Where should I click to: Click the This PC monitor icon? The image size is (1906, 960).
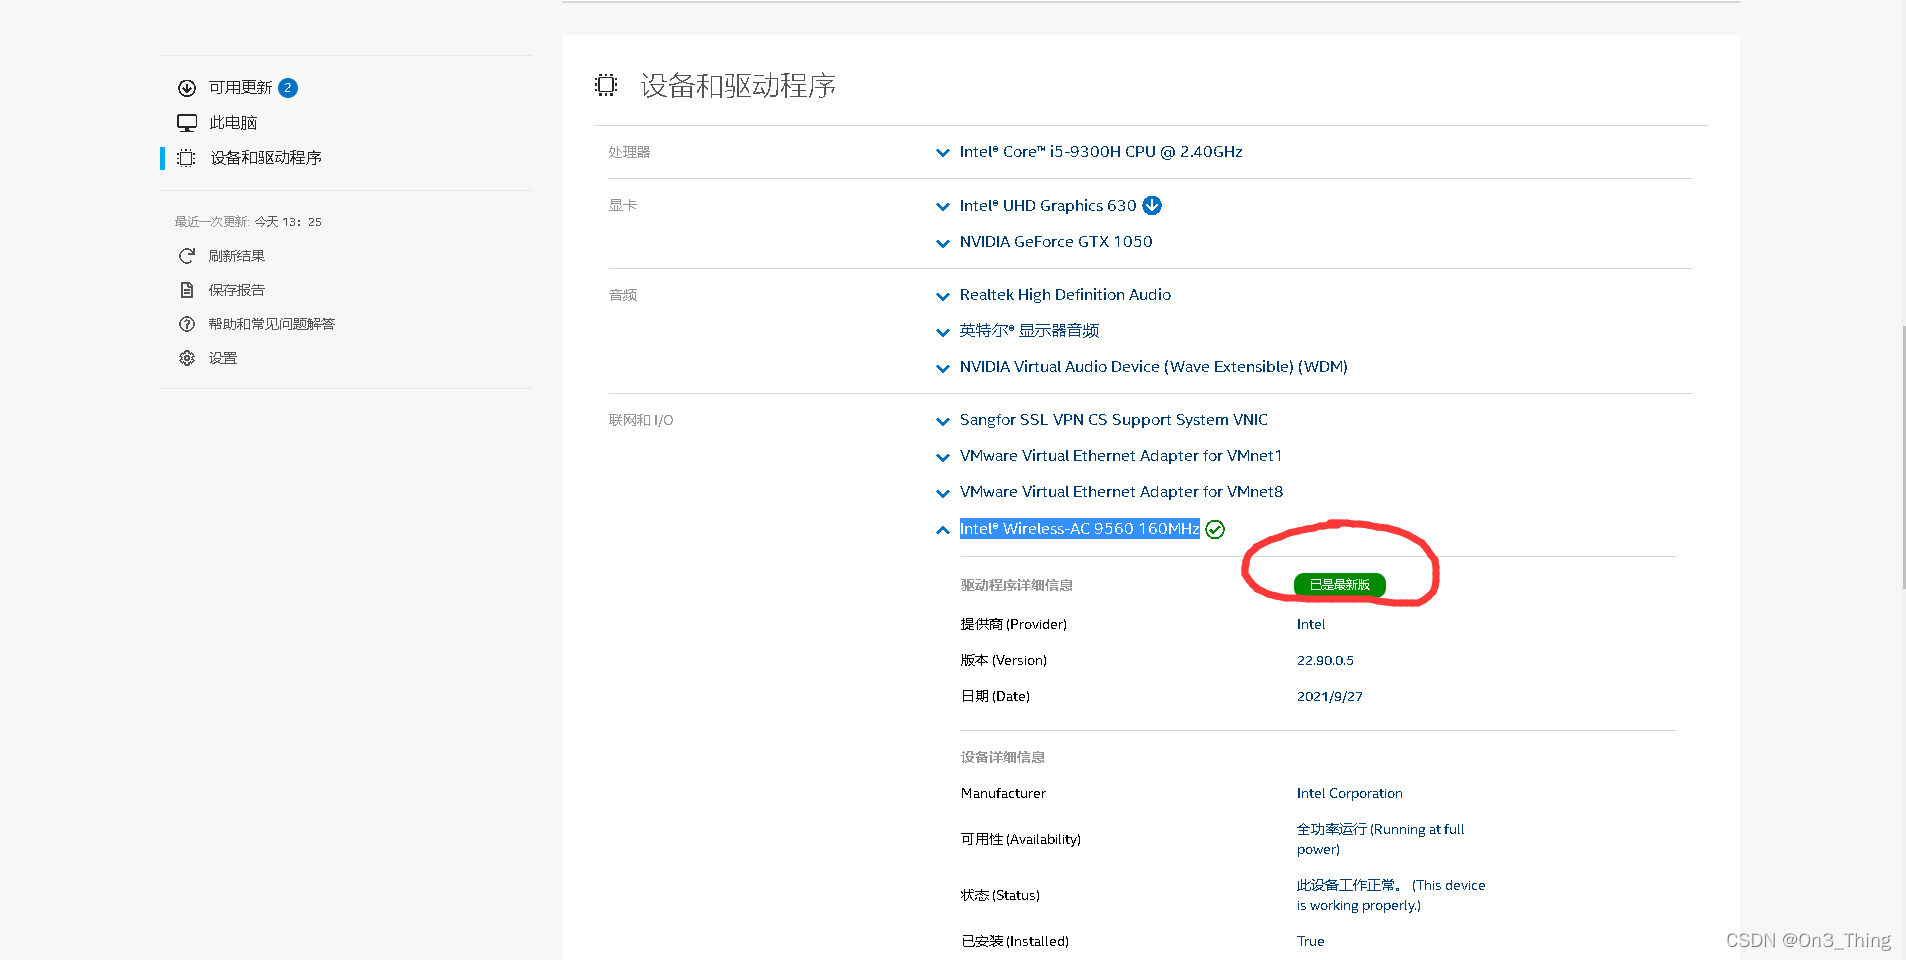(187, 123)
